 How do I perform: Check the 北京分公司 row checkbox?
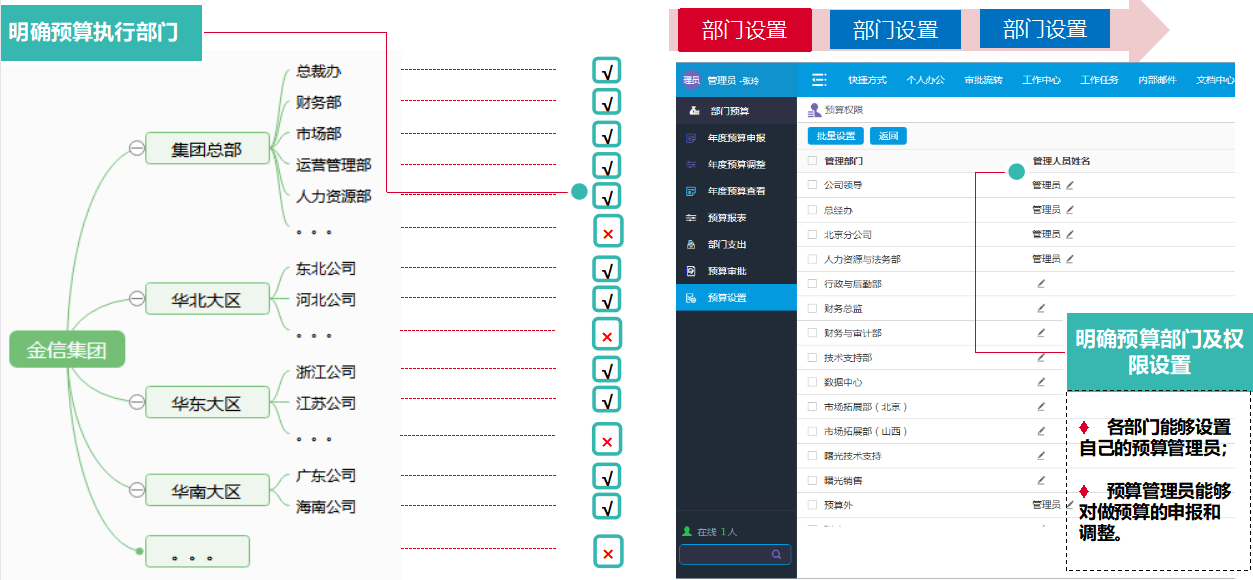pyautogui.click(x=813, y=235)
